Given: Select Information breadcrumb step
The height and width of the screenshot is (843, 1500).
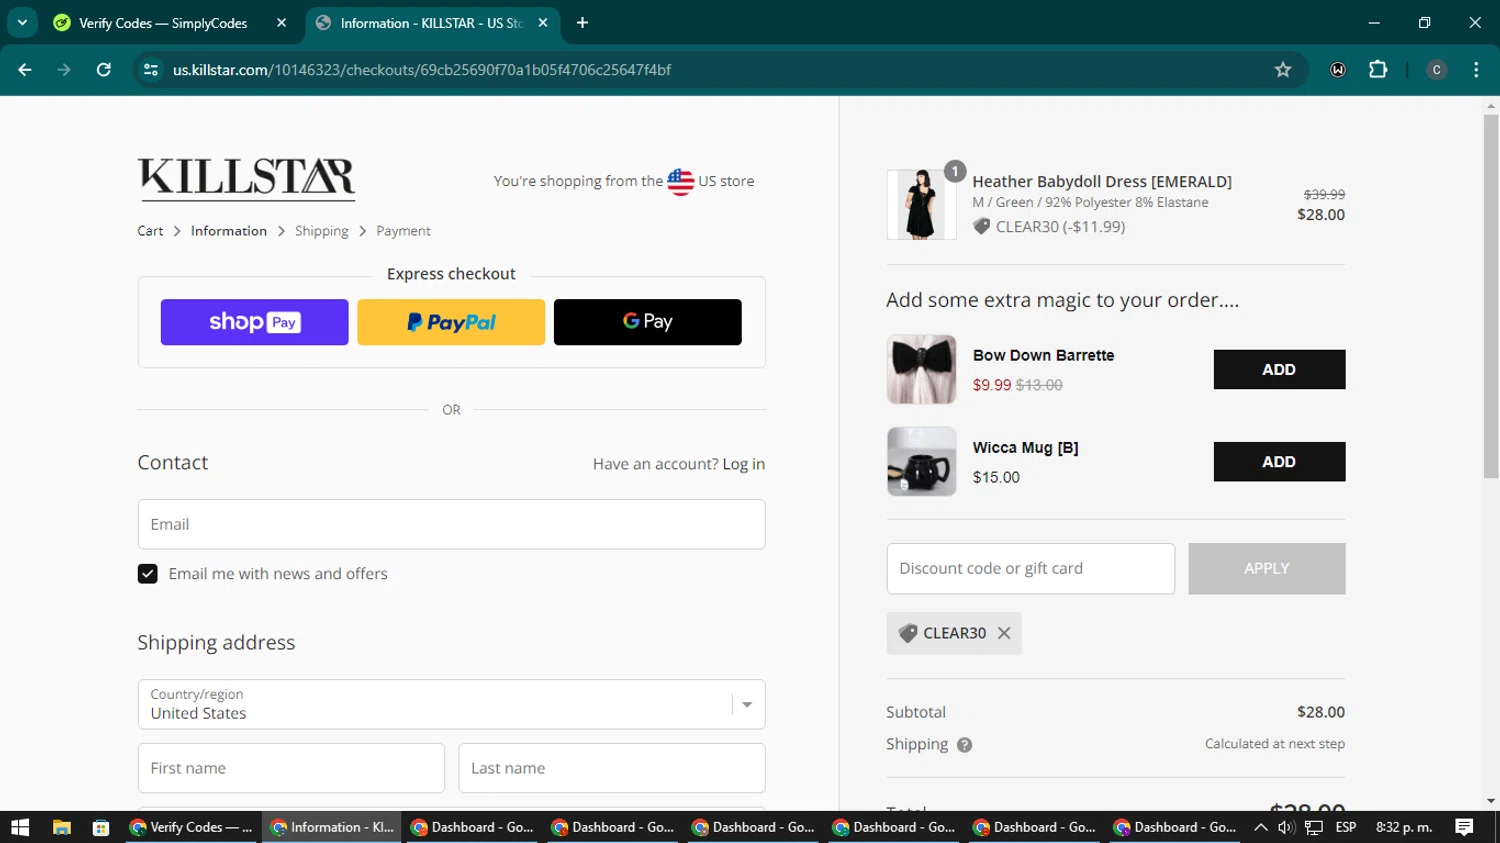Looking at the screenshot, I should tap(229, 231).
